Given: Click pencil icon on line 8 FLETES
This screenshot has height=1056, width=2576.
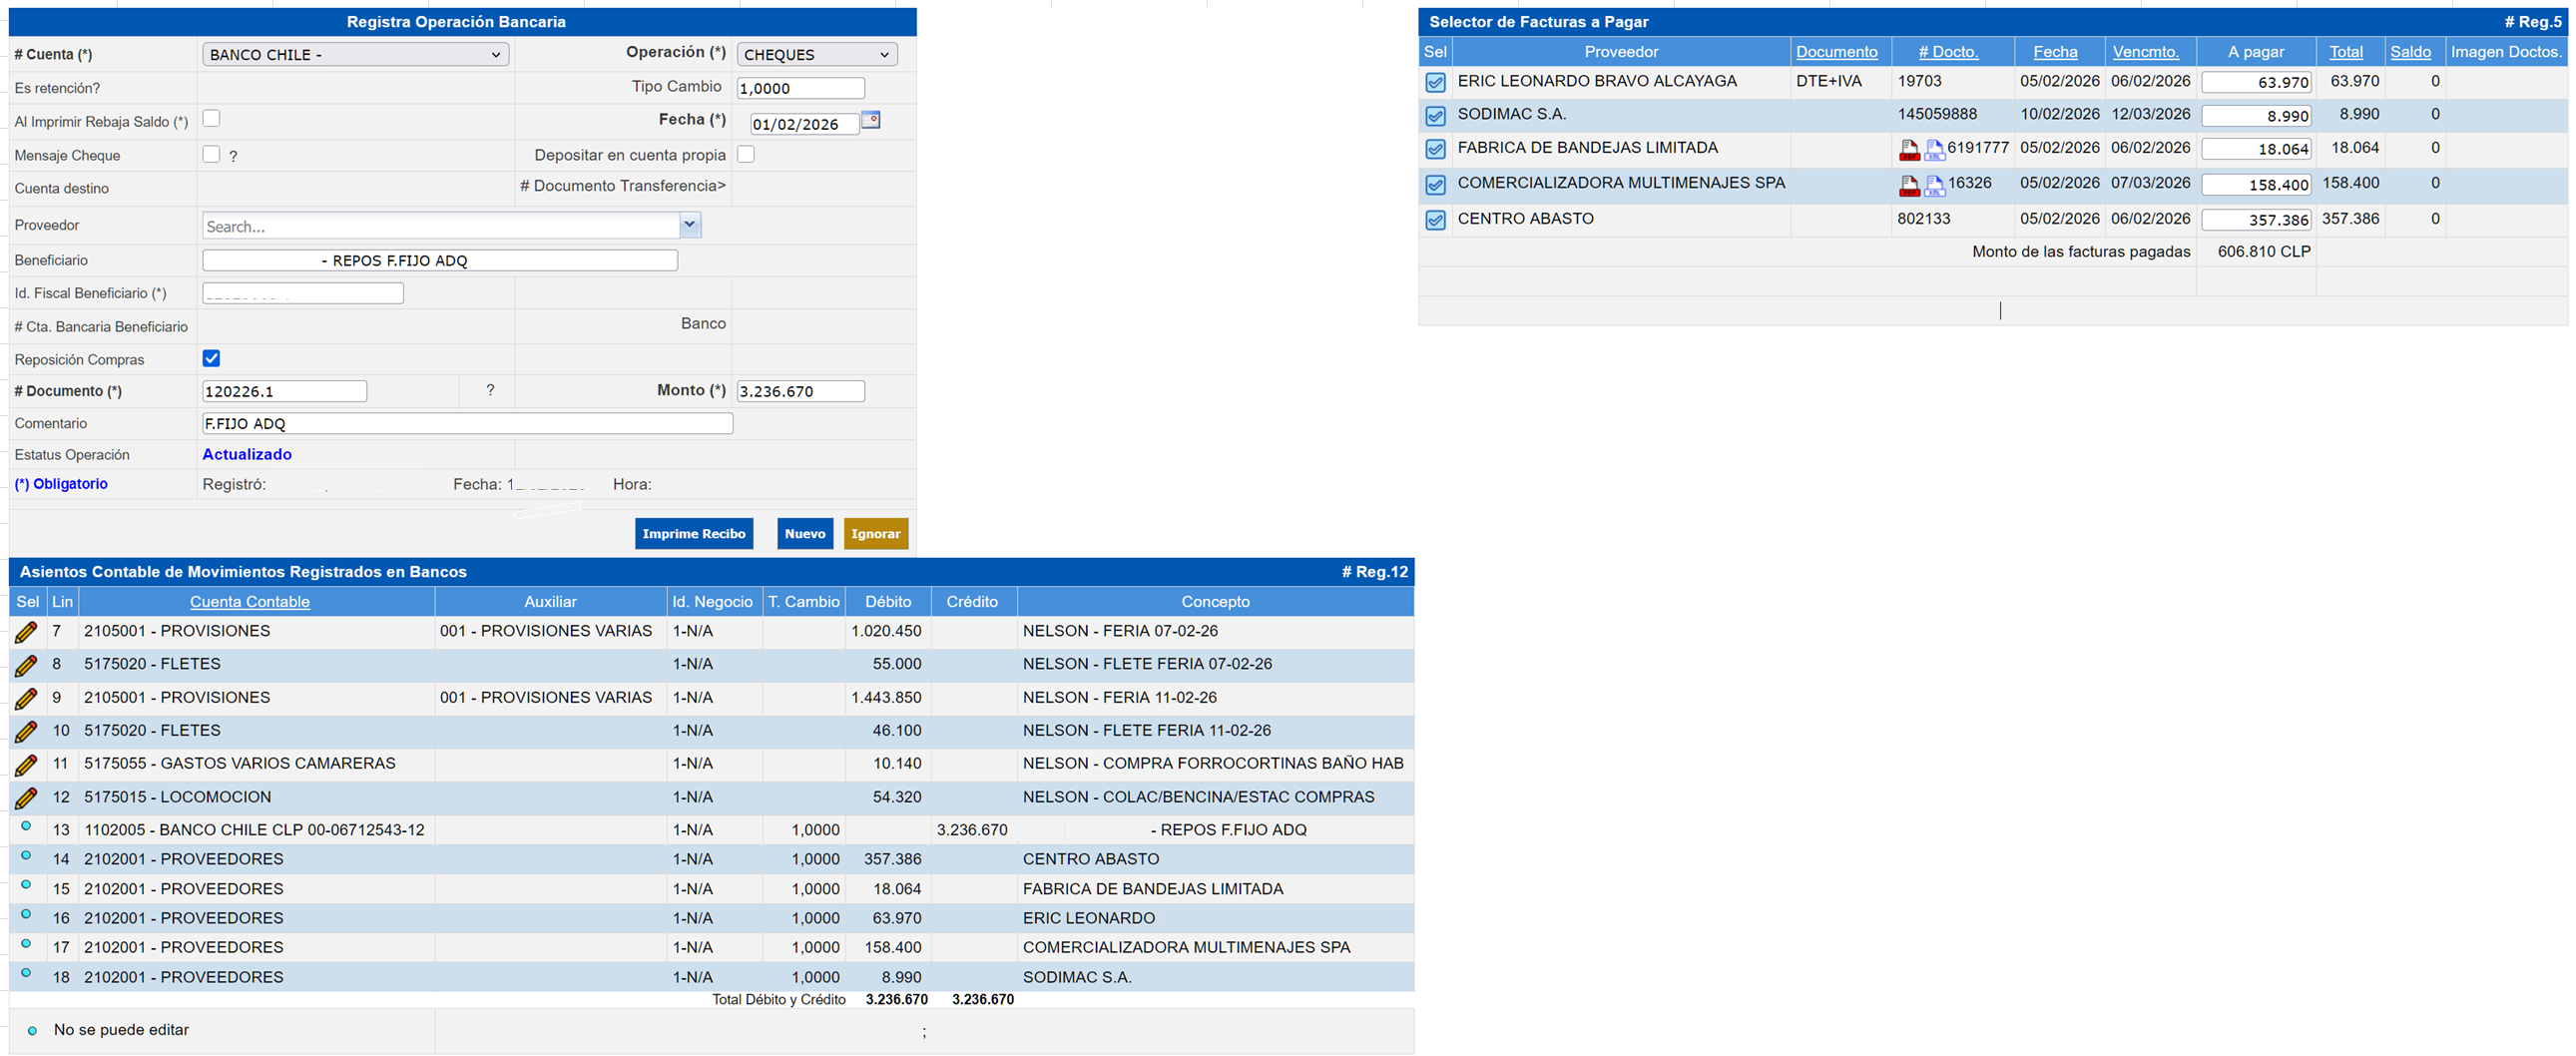Looking at the screenshot, I should (27, 665).
